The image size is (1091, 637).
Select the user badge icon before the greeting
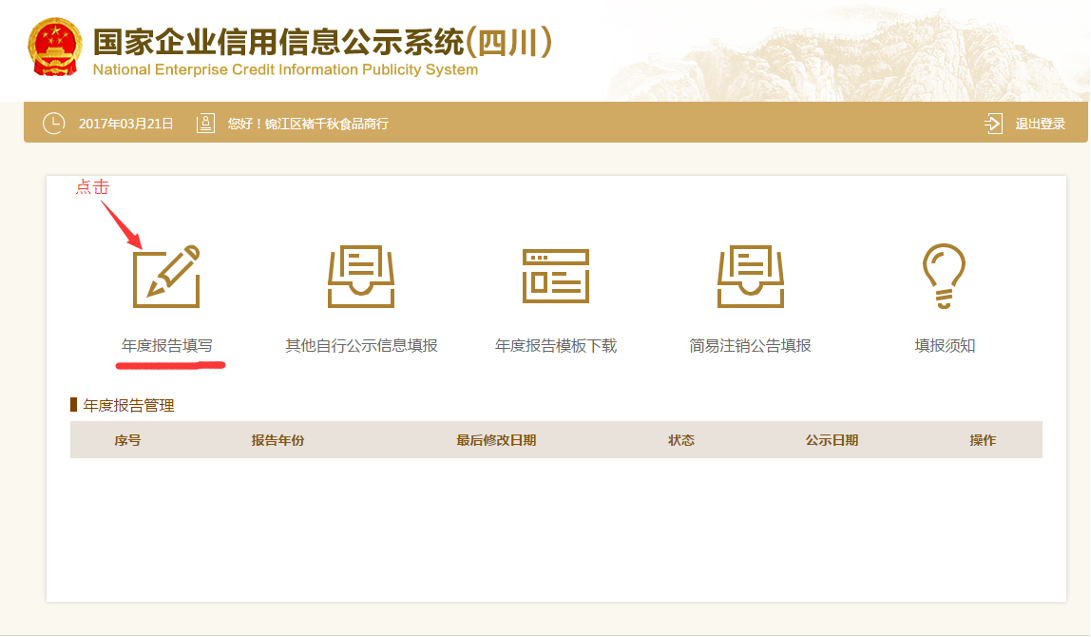click(205, 122)
